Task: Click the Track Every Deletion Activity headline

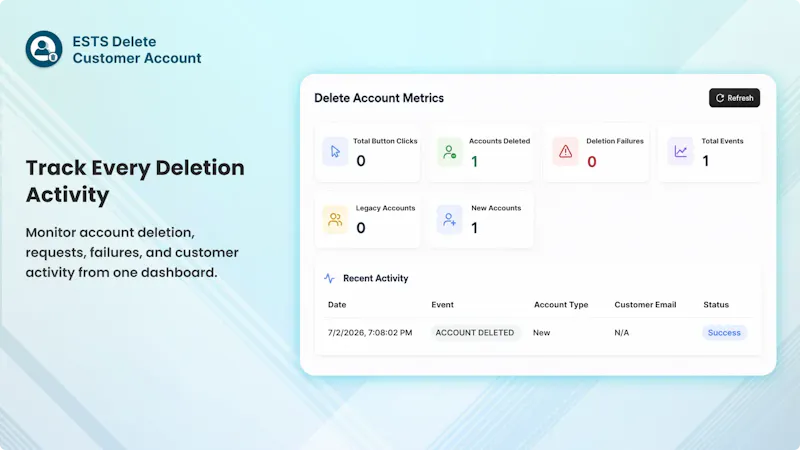Action: tap(135, 181)
